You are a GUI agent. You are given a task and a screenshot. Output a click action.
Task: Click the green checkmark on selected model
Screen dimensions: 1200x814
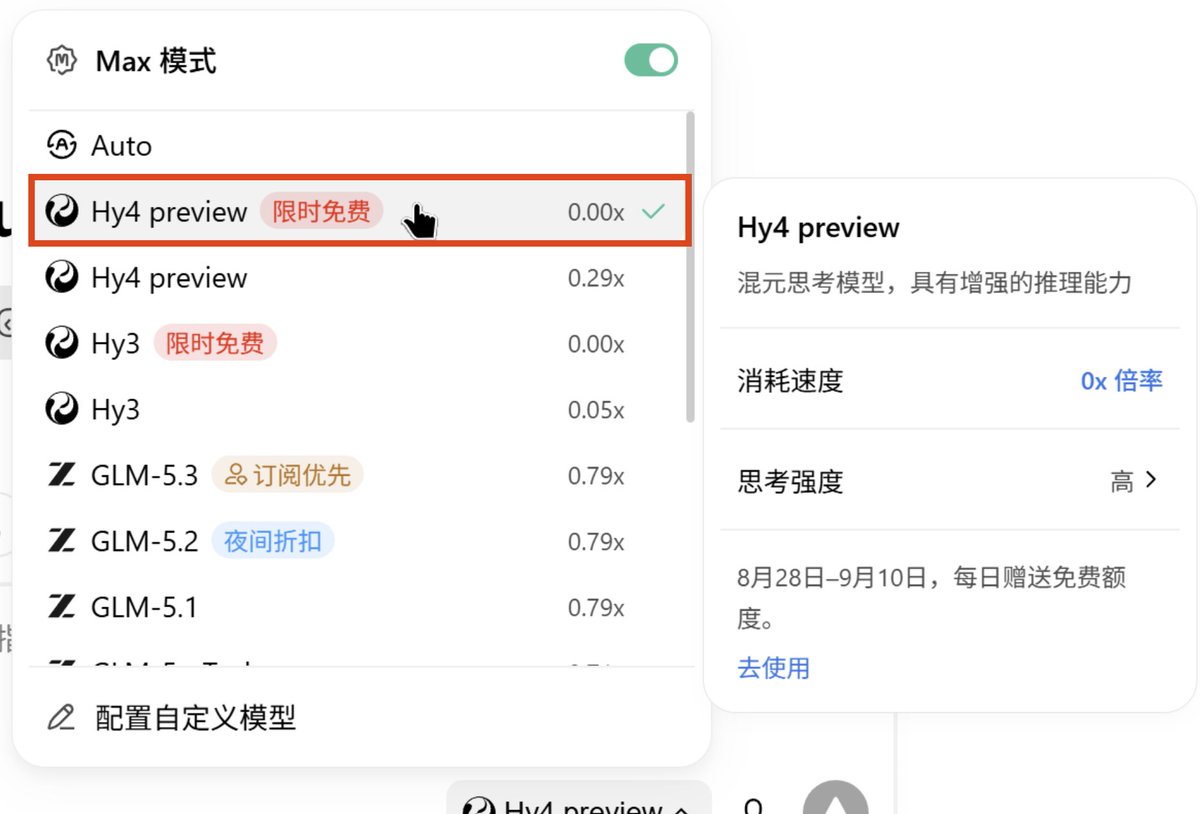click(x=654, y=212)
